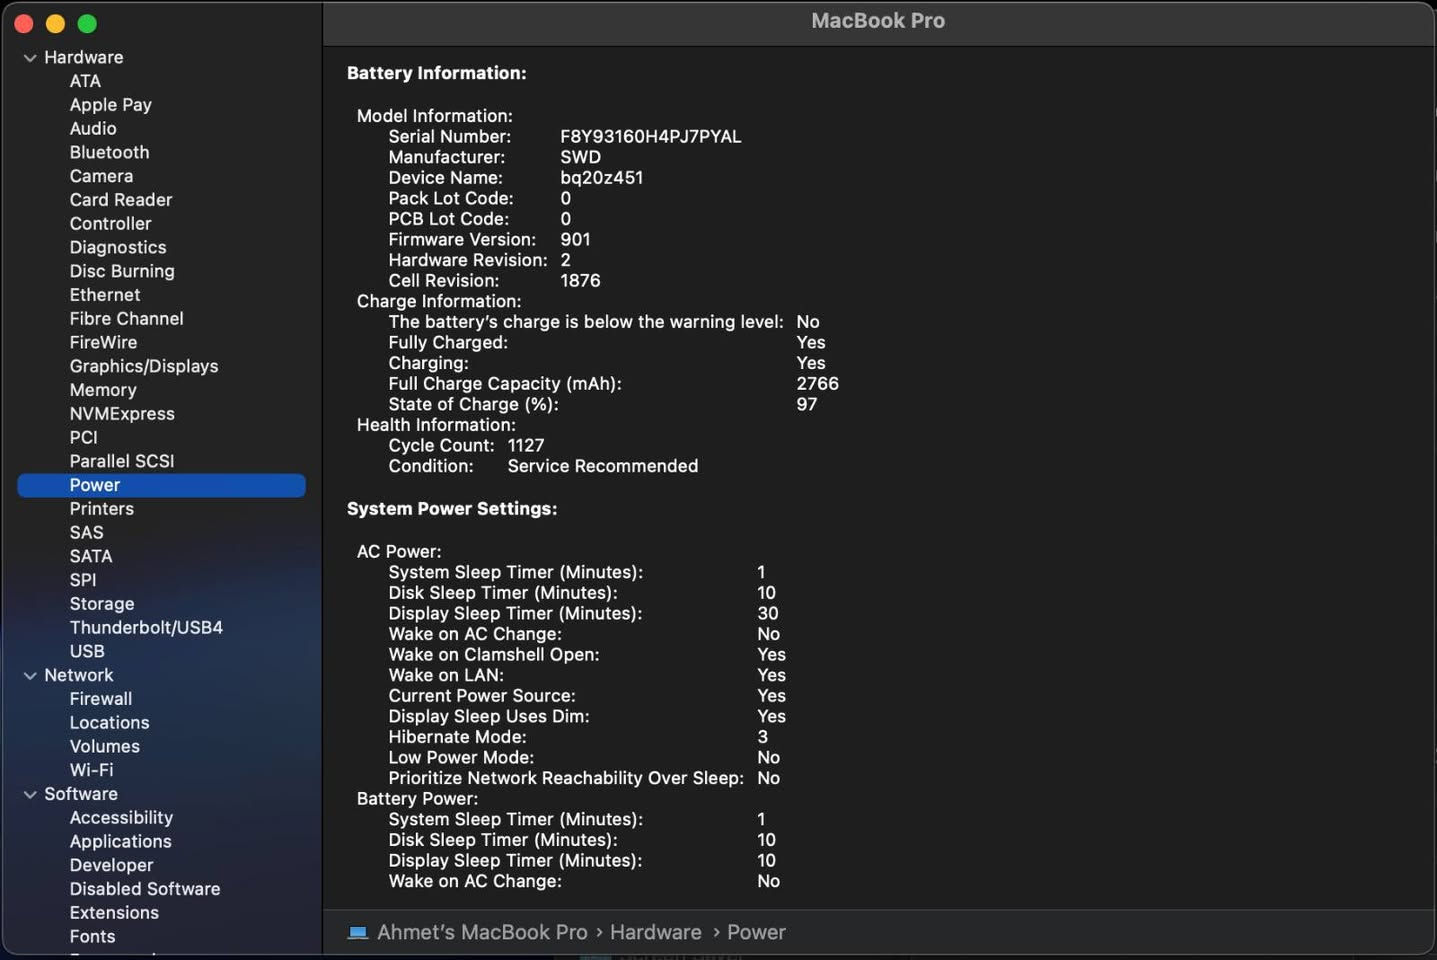
Task: Select Developer under Software
Action: click(x=111, y=866)
